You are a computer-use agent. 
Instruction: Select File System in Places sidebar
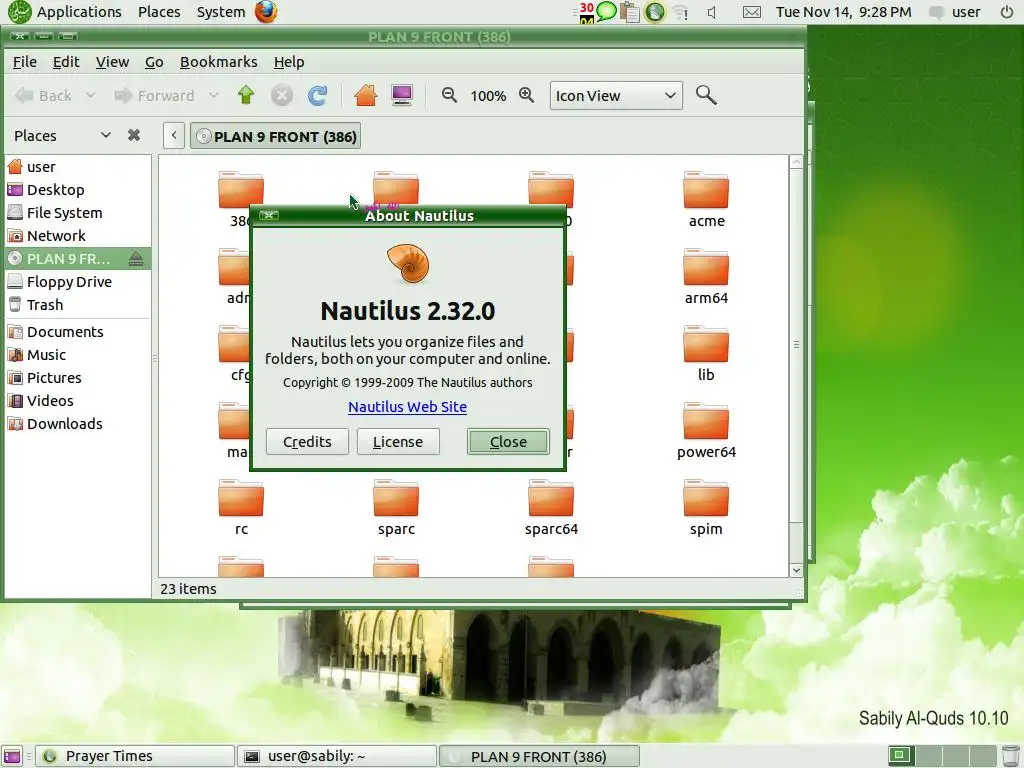point(78,212)
